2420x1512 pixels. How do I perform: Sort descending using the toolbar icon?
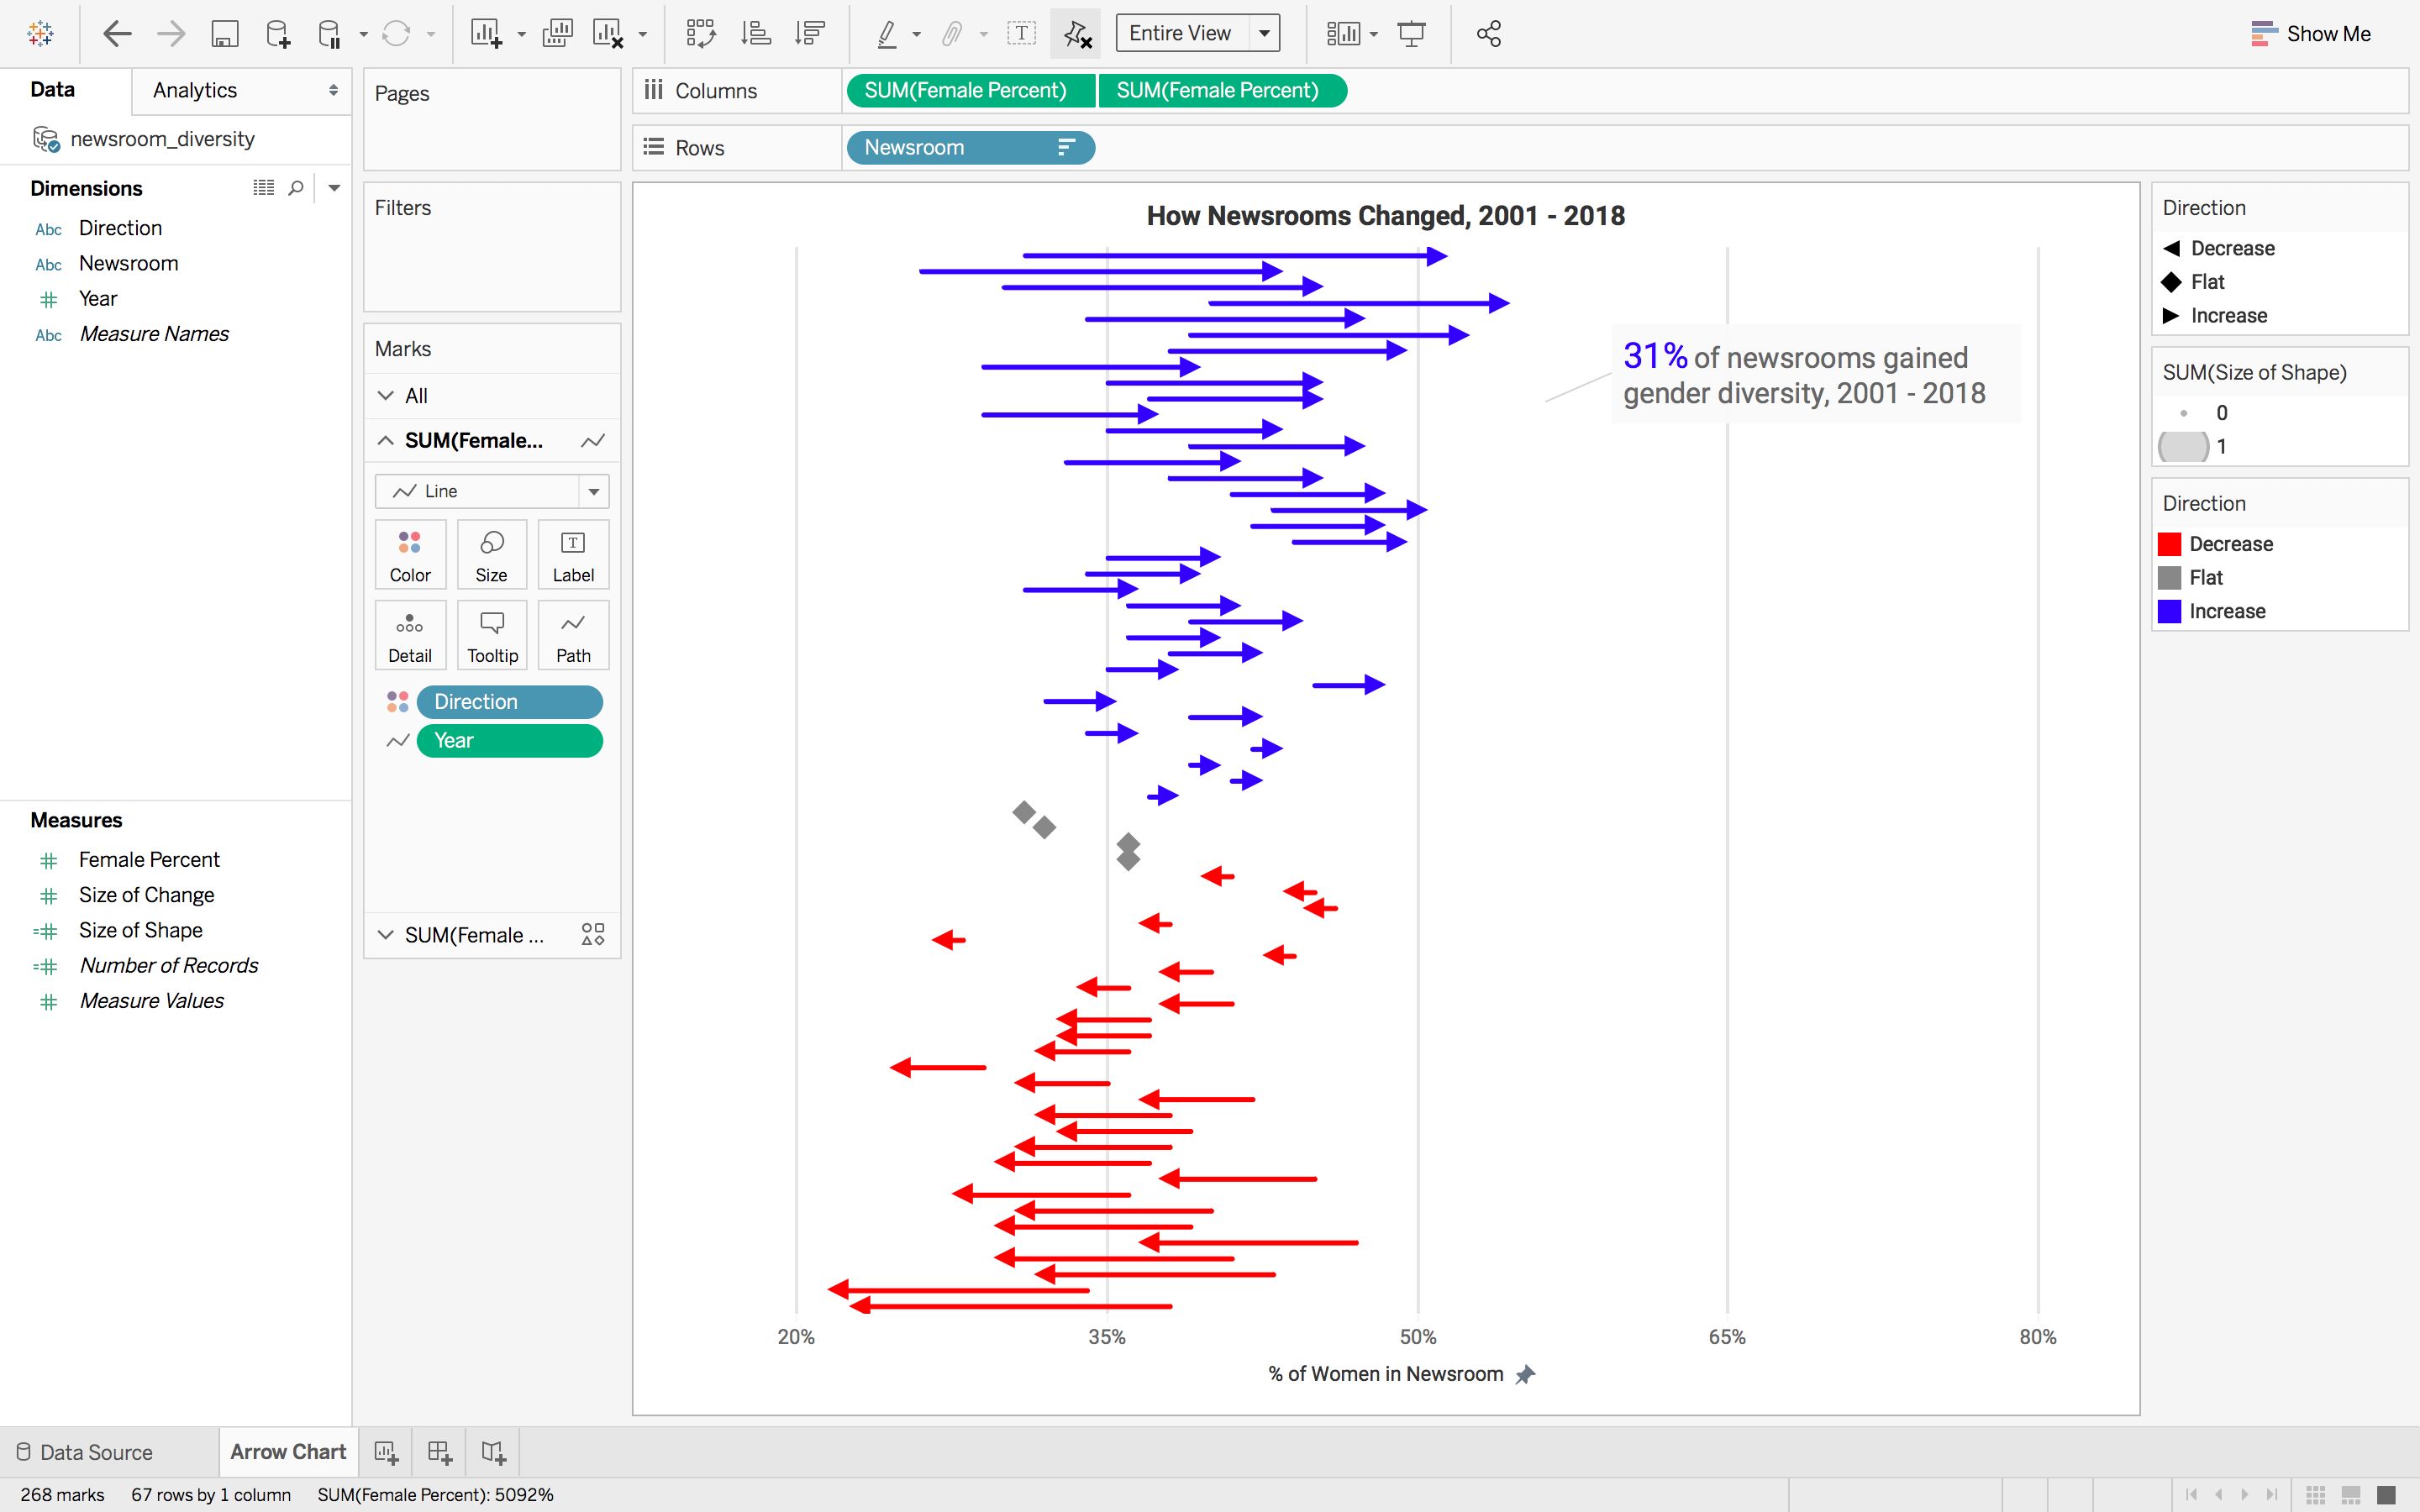coord(809,33)
